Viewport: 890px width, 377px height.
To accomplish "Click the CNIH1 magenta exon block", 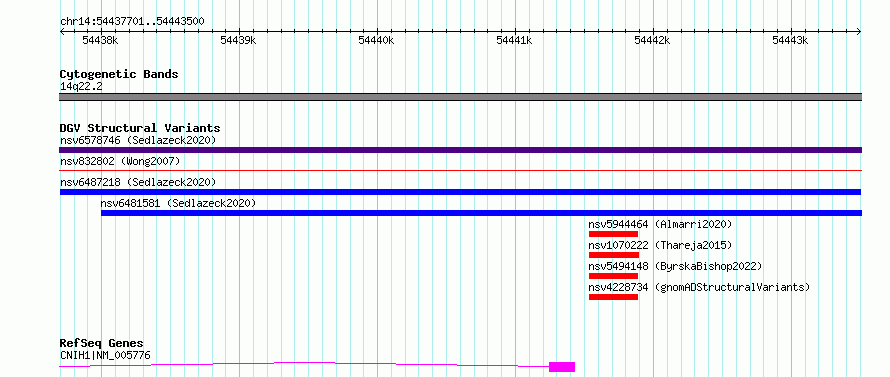I will click(562, 367).
